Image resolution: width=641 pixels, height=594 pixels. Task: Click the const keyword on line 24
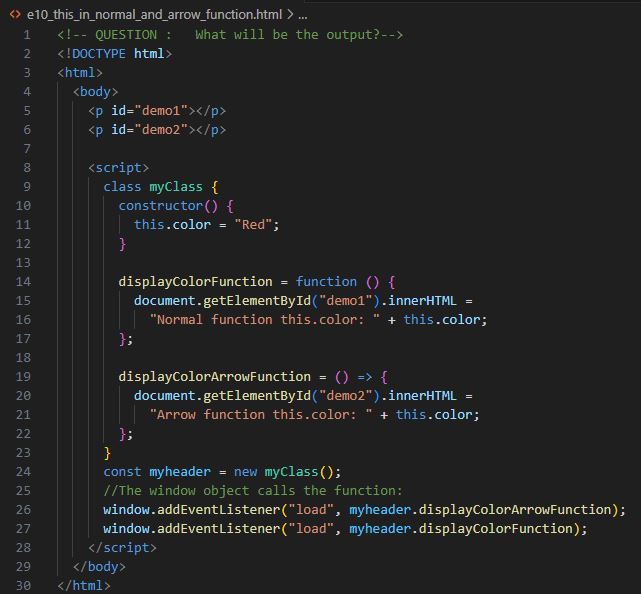(x=122, y=472)
